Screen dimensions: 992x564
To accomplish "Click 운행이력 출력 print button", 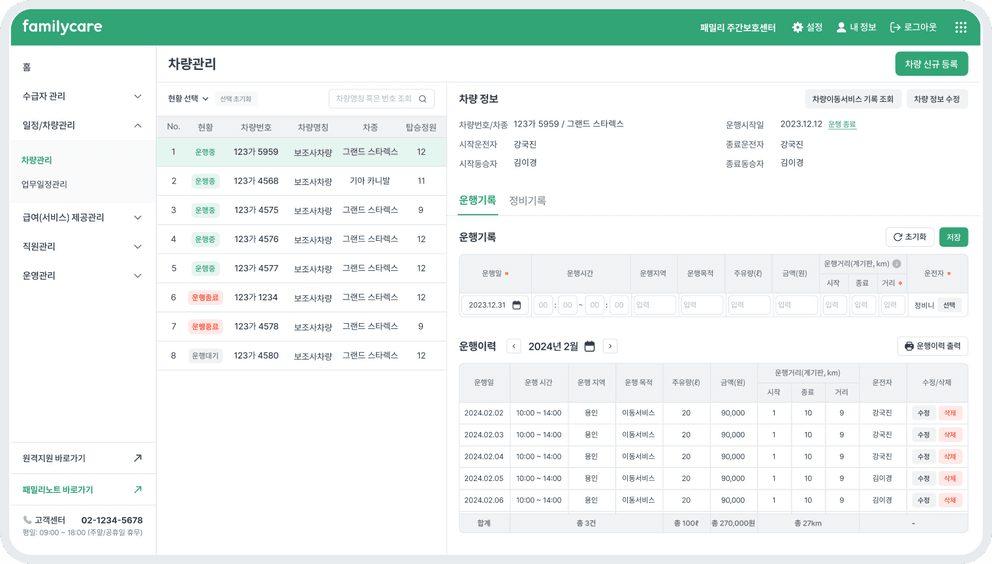I will click(x=933, y=346).
